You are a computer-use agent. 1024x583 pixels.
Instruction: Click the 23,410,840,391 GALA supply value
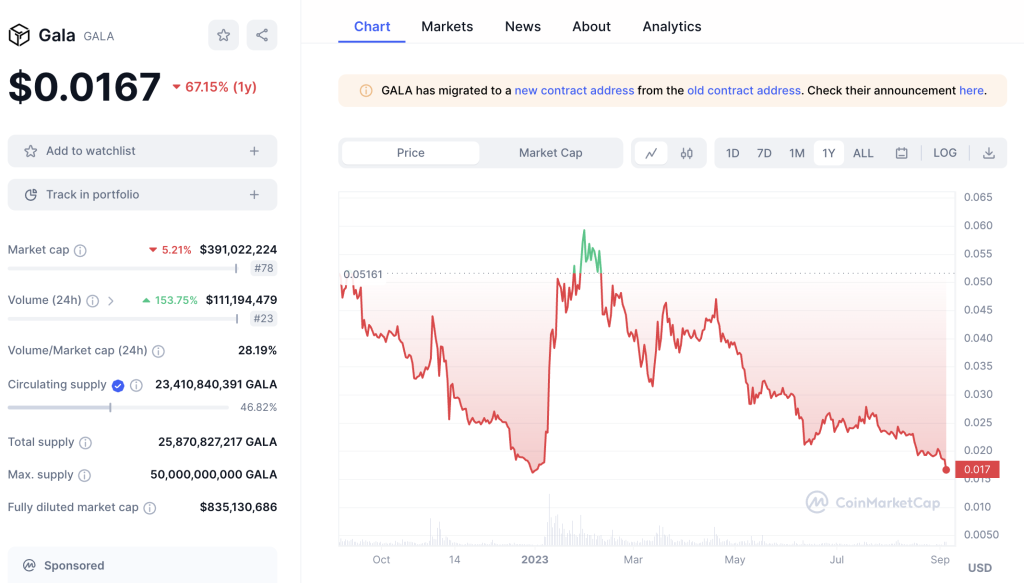click(216, 384)
